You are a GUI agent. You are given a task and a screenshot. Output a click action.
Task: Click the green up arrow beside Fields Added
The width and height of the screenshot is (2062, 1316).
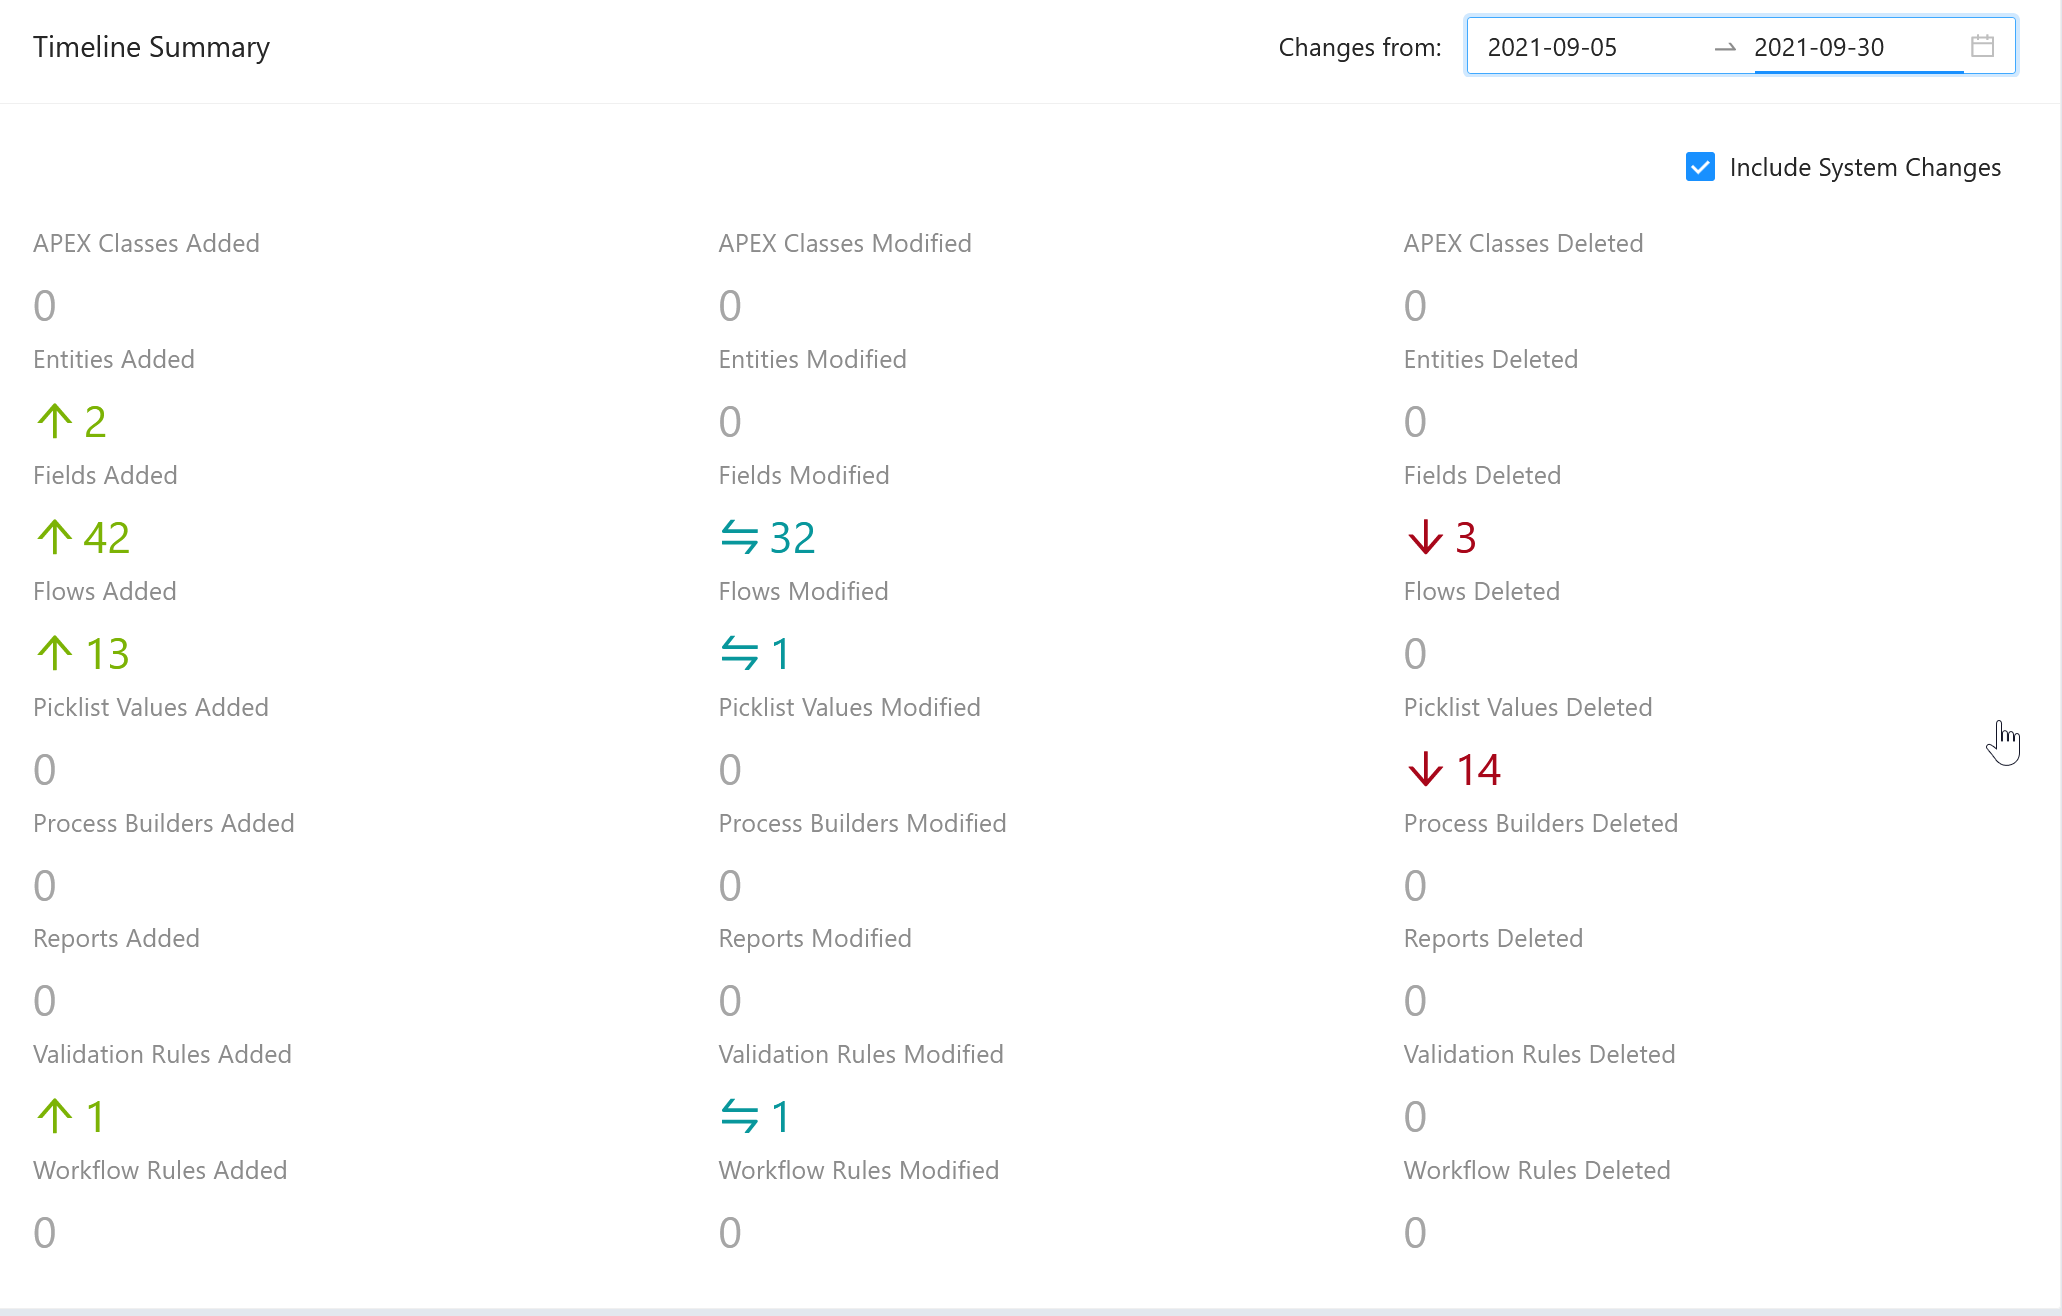click(54, 537)
